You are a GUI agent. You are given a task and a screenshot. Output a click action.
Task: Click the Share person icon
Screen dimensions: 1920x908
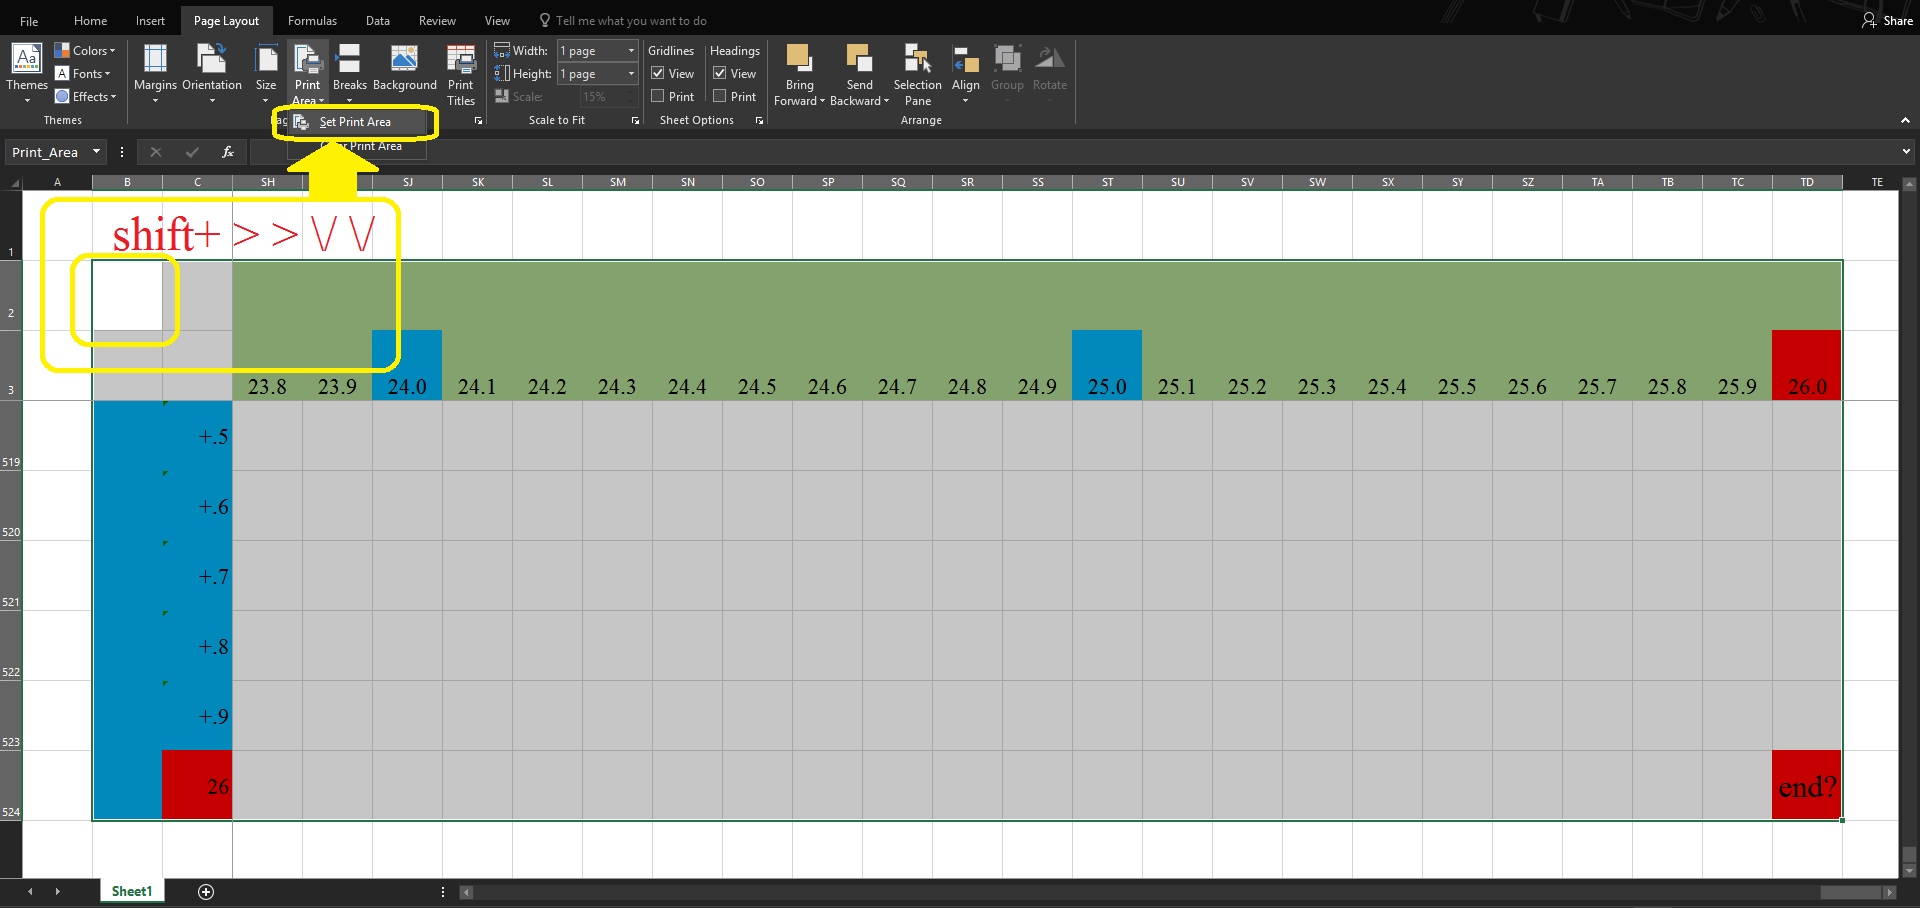[1869, 20]
